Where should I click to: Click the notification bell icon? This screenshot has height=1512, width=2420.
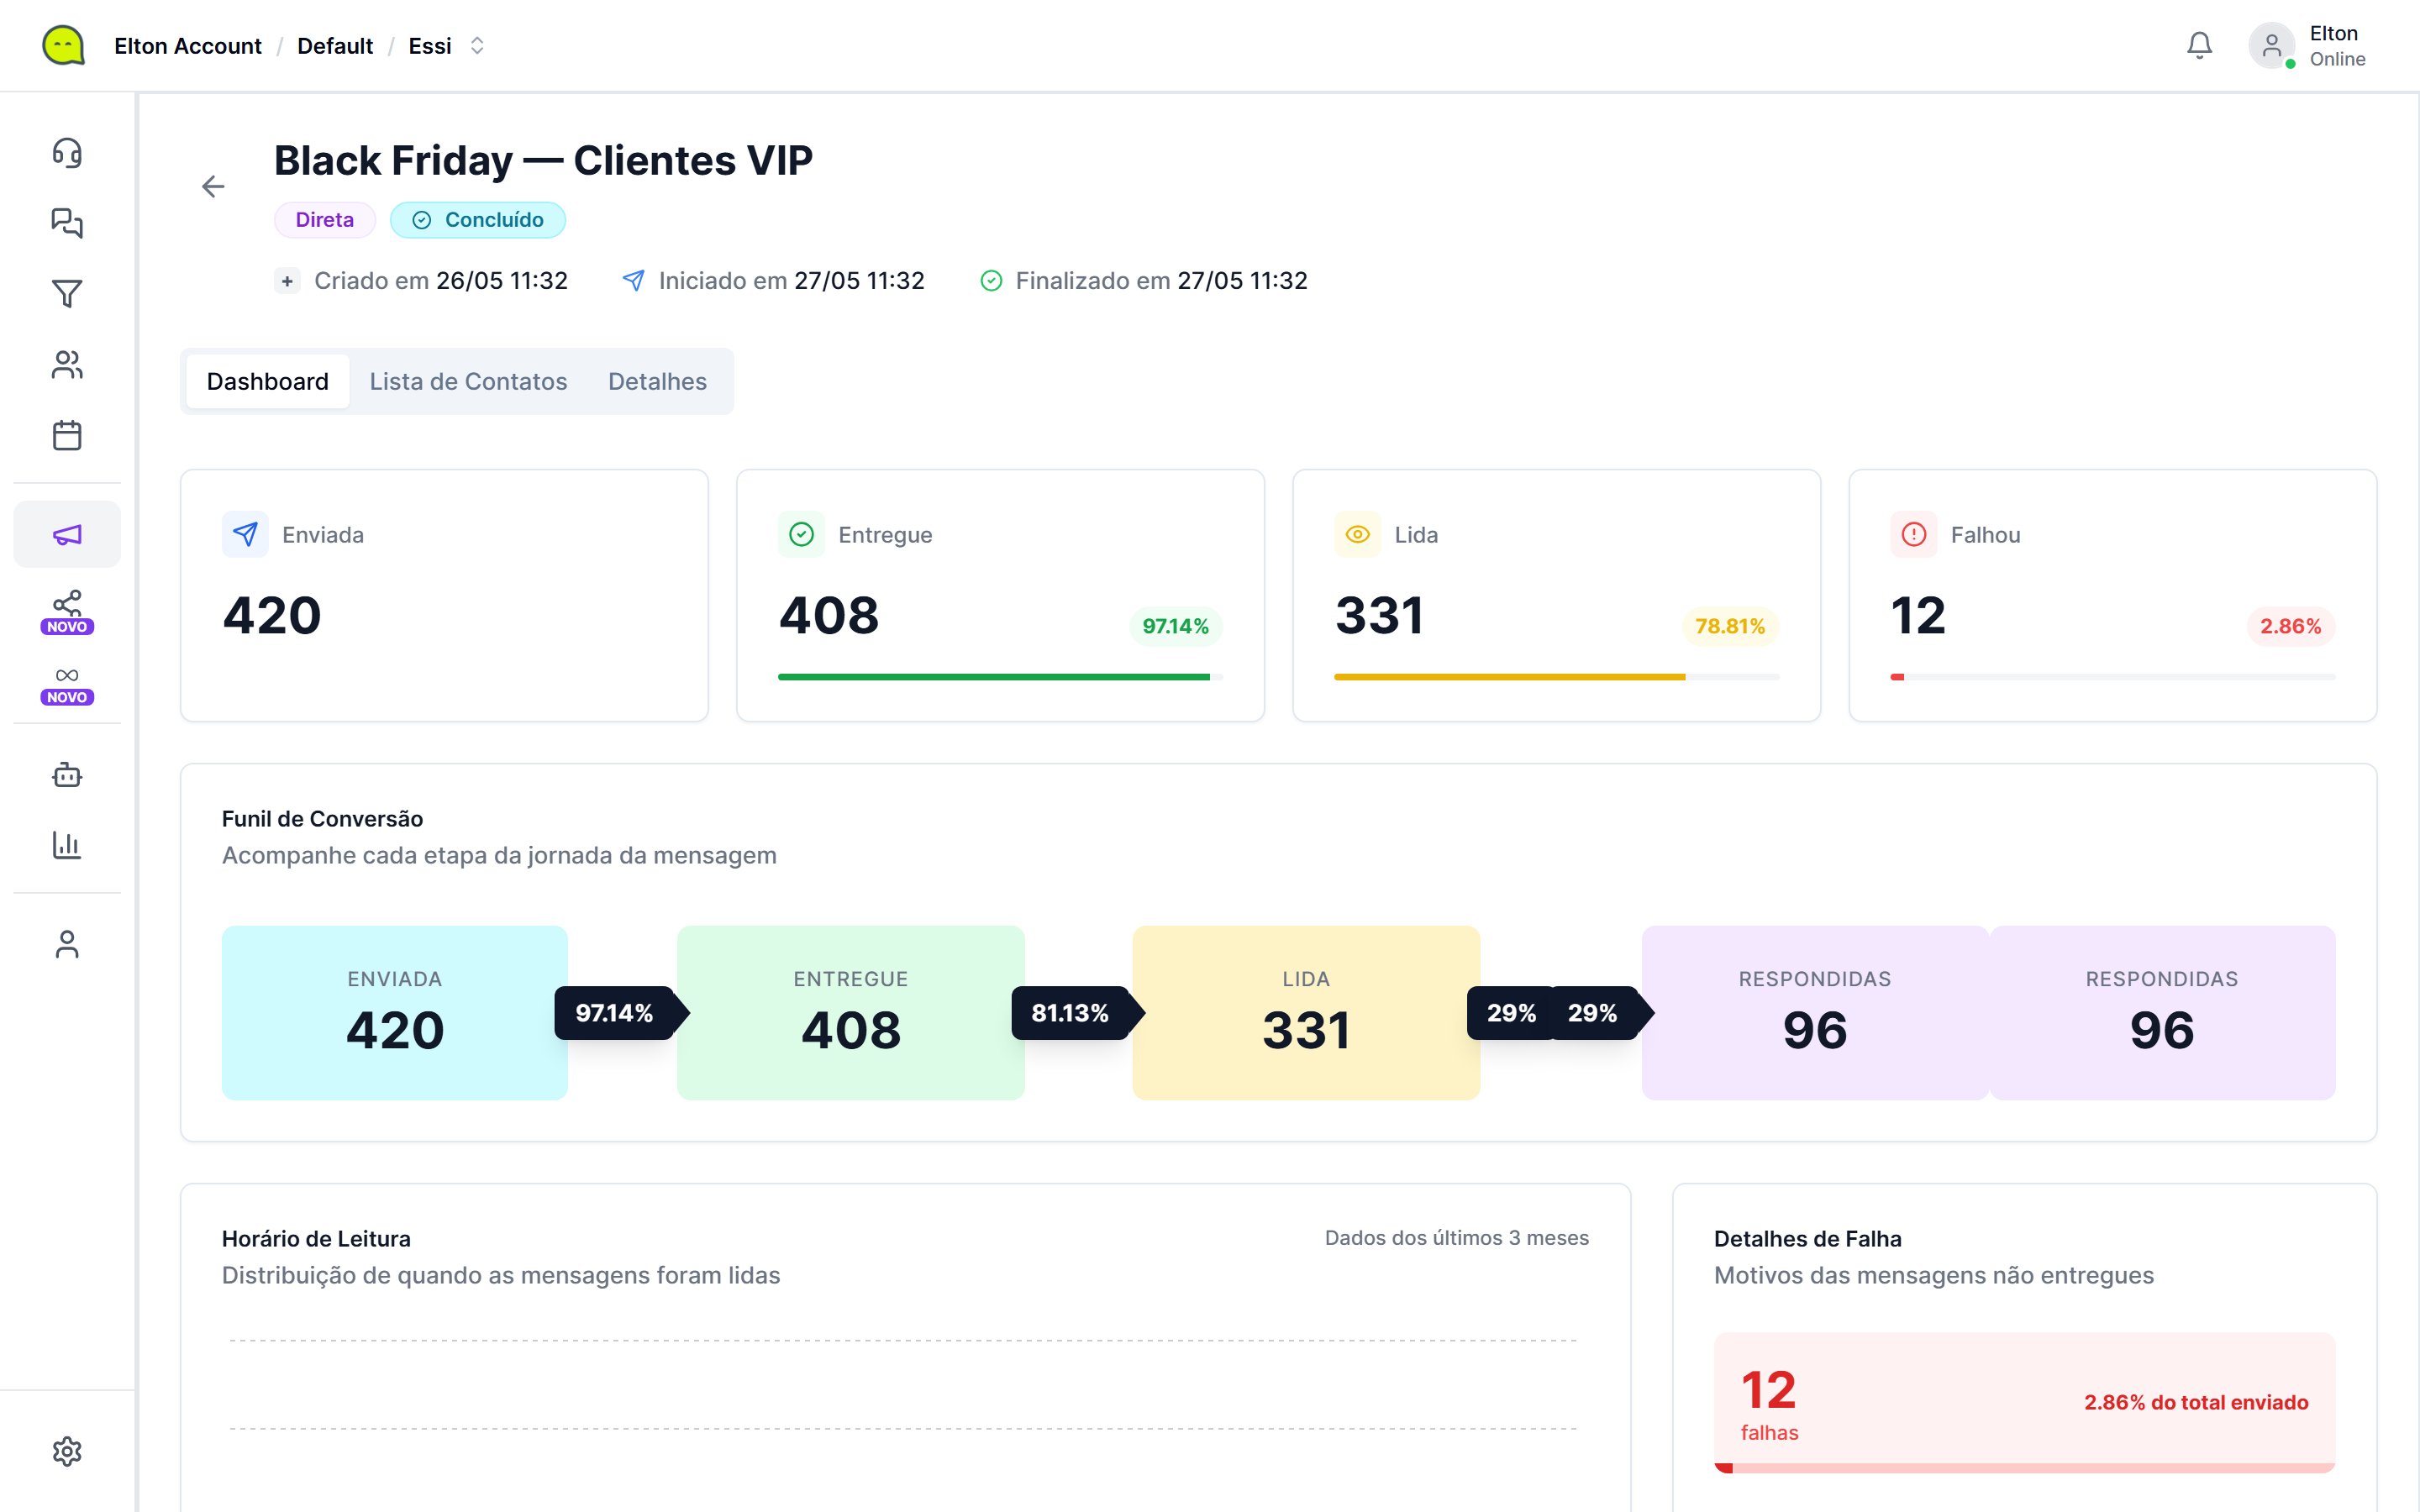(2199, 46)
